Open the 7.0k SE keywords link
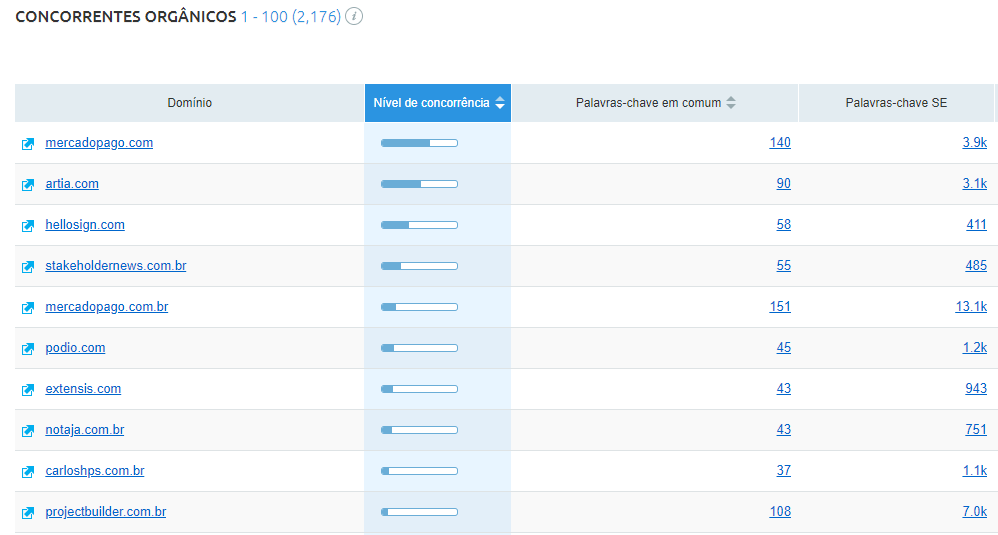The width and height of the screenshot is (998, 535). [974, 511]
